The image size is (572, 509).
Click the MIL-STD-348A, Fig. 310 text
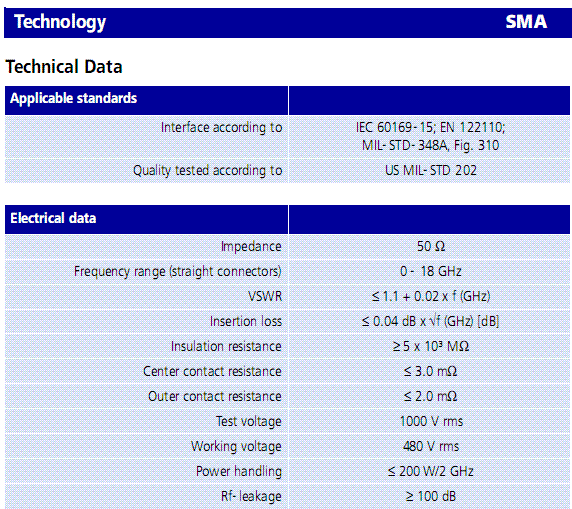(430, 145)
